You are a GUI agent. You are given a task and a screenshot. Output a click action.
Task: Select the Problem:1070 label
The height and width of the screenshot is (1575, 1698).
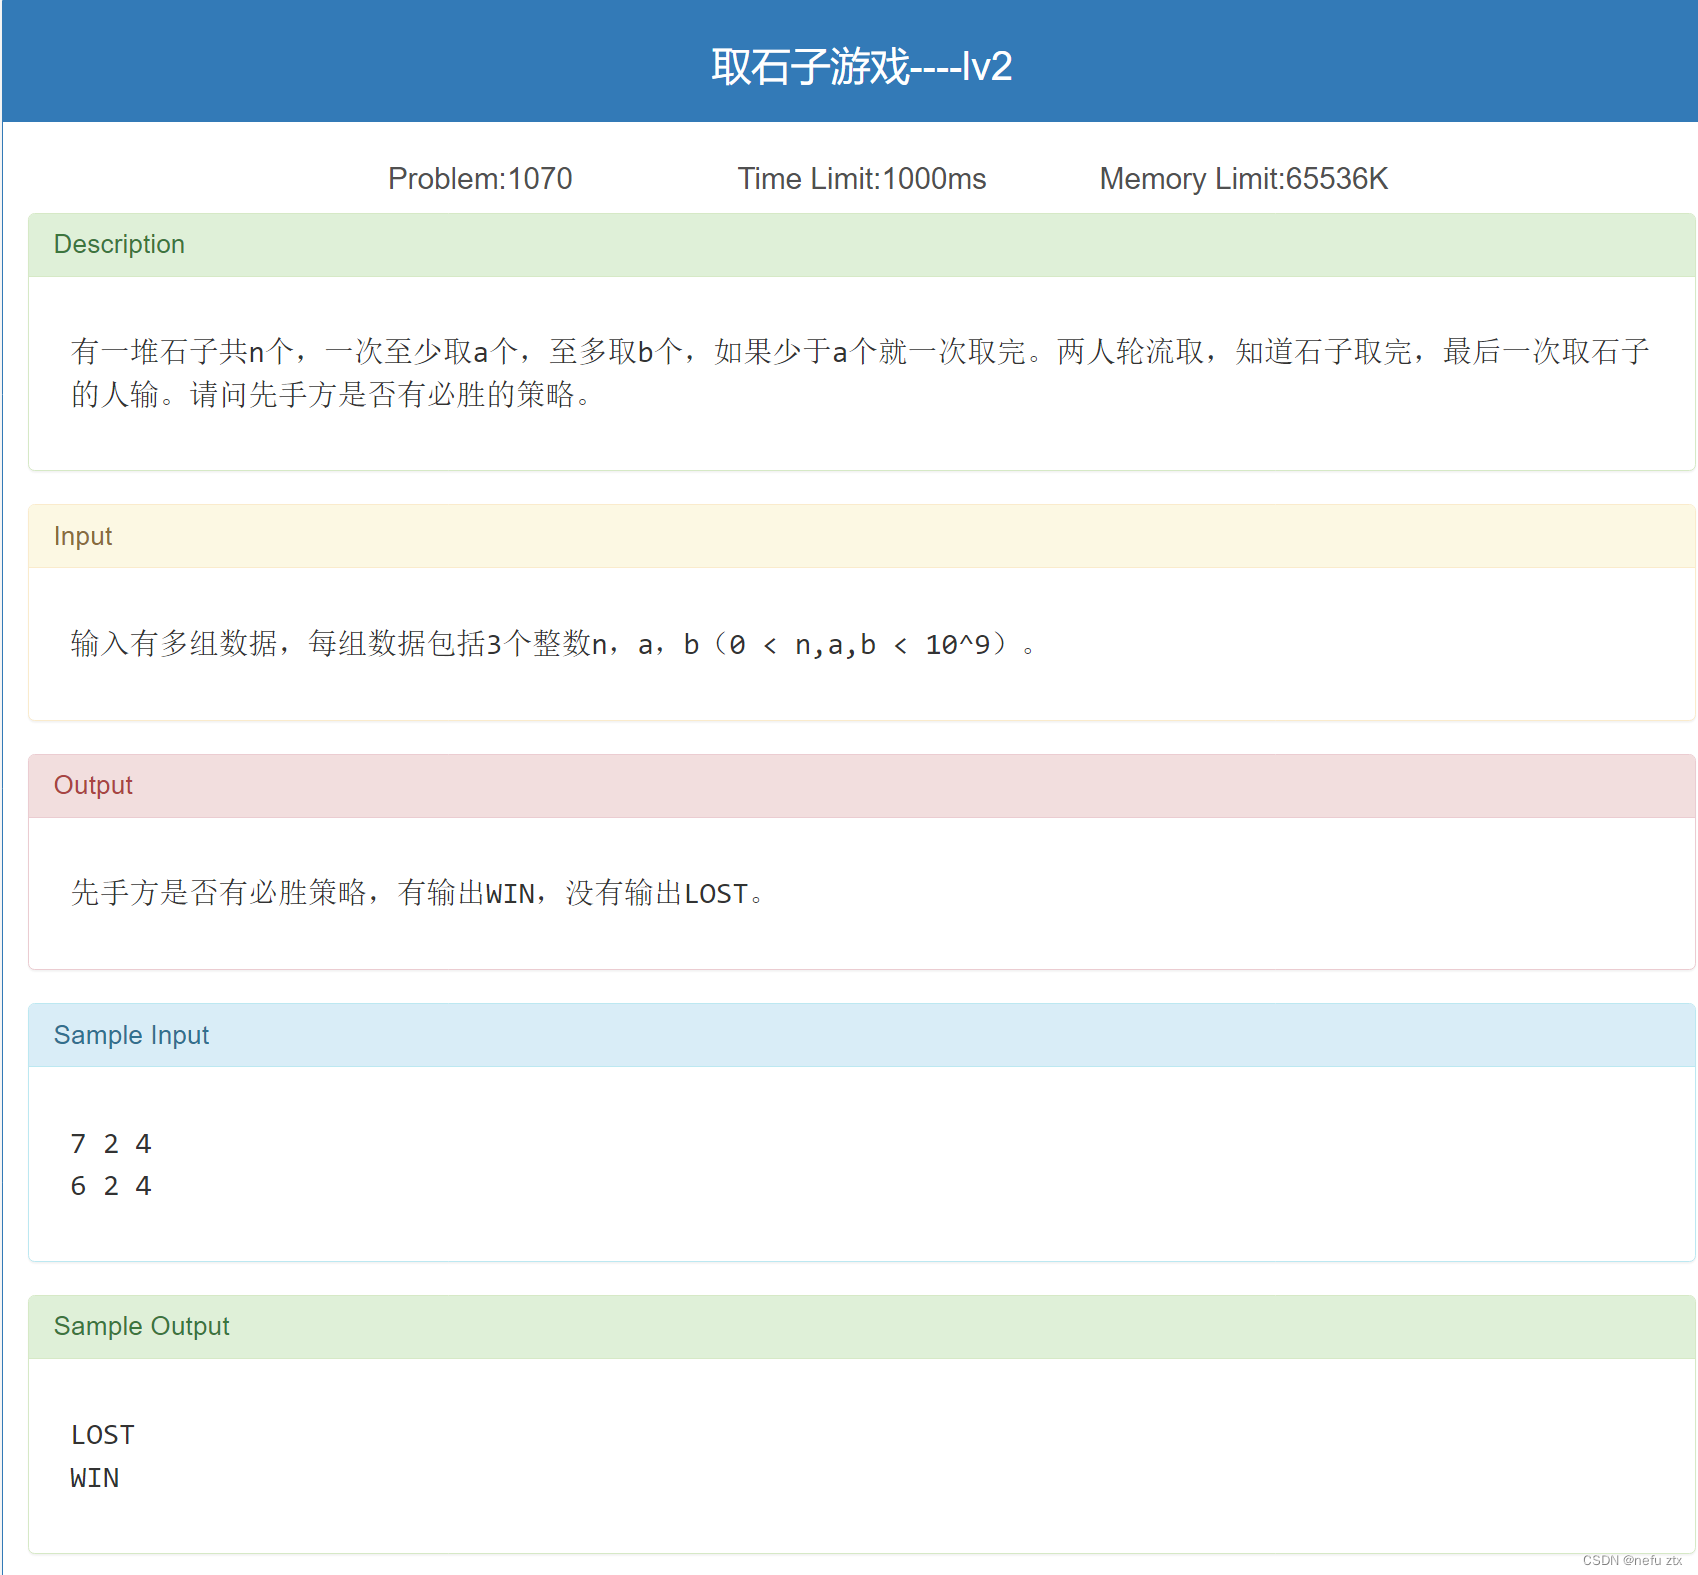480,178
